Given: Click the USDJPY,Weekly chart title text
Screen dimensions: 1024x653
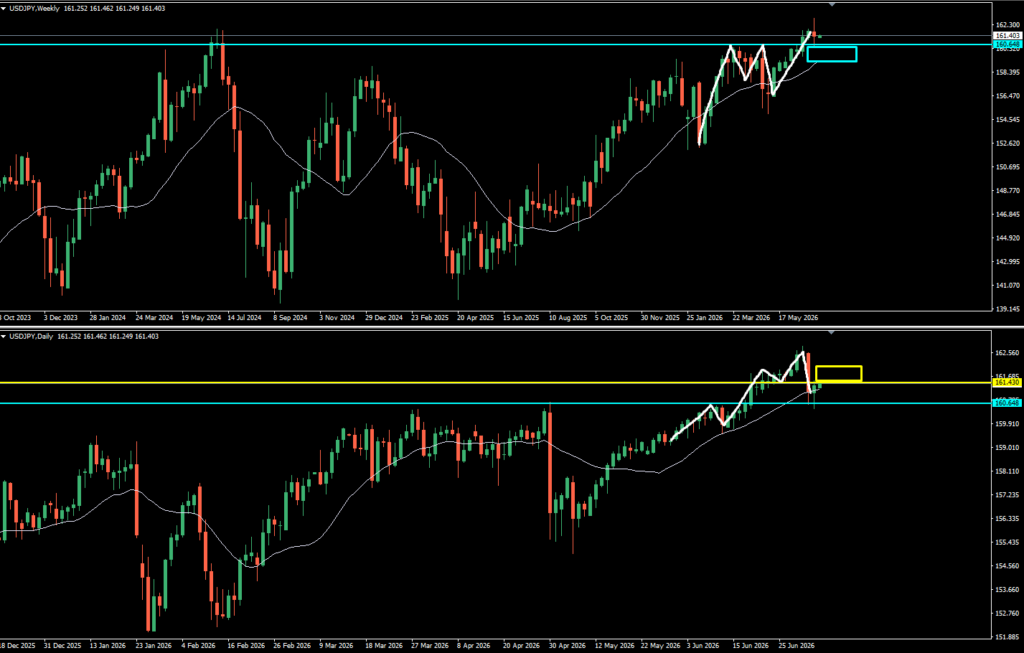Looking at the screenshot, I should (x=34, y=8).
